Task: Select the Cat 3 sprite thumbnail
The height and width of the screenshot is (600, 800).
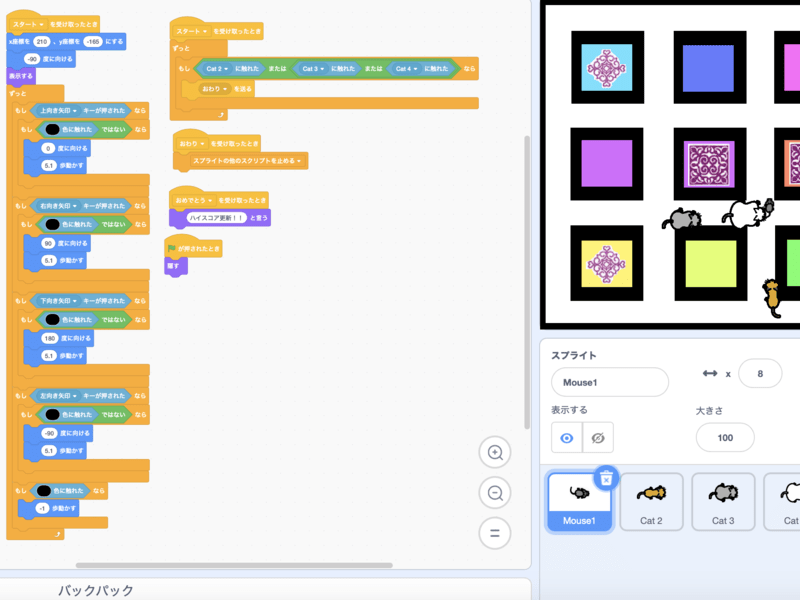Action: tap(723, 502)
